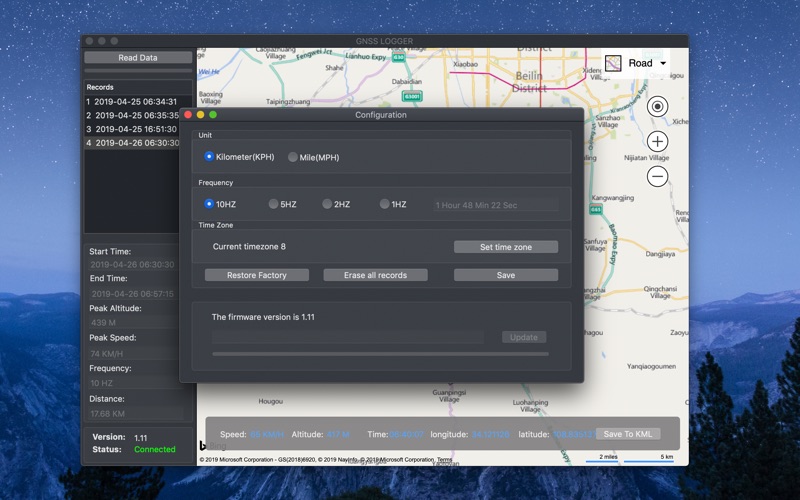Click Erase all records button

click(376, 275)
